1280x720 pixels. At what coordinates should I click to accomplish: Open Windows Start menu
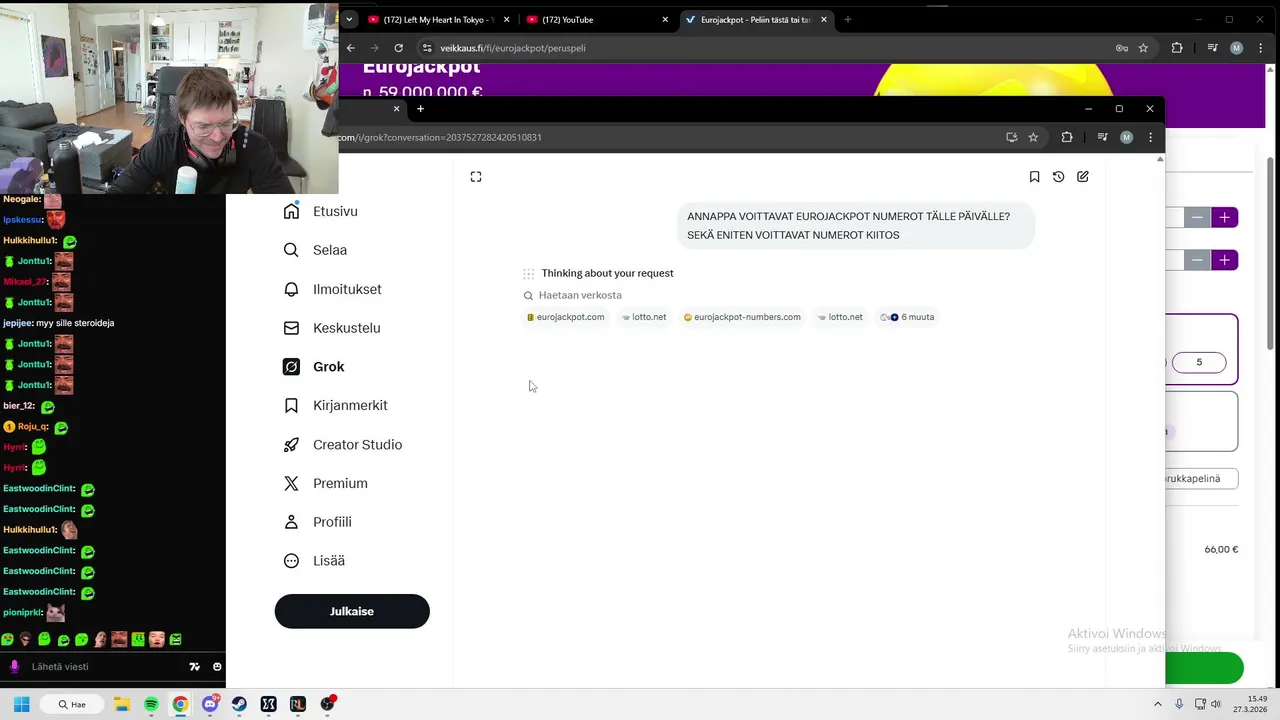pyautogui.click(x=21, y=704)
